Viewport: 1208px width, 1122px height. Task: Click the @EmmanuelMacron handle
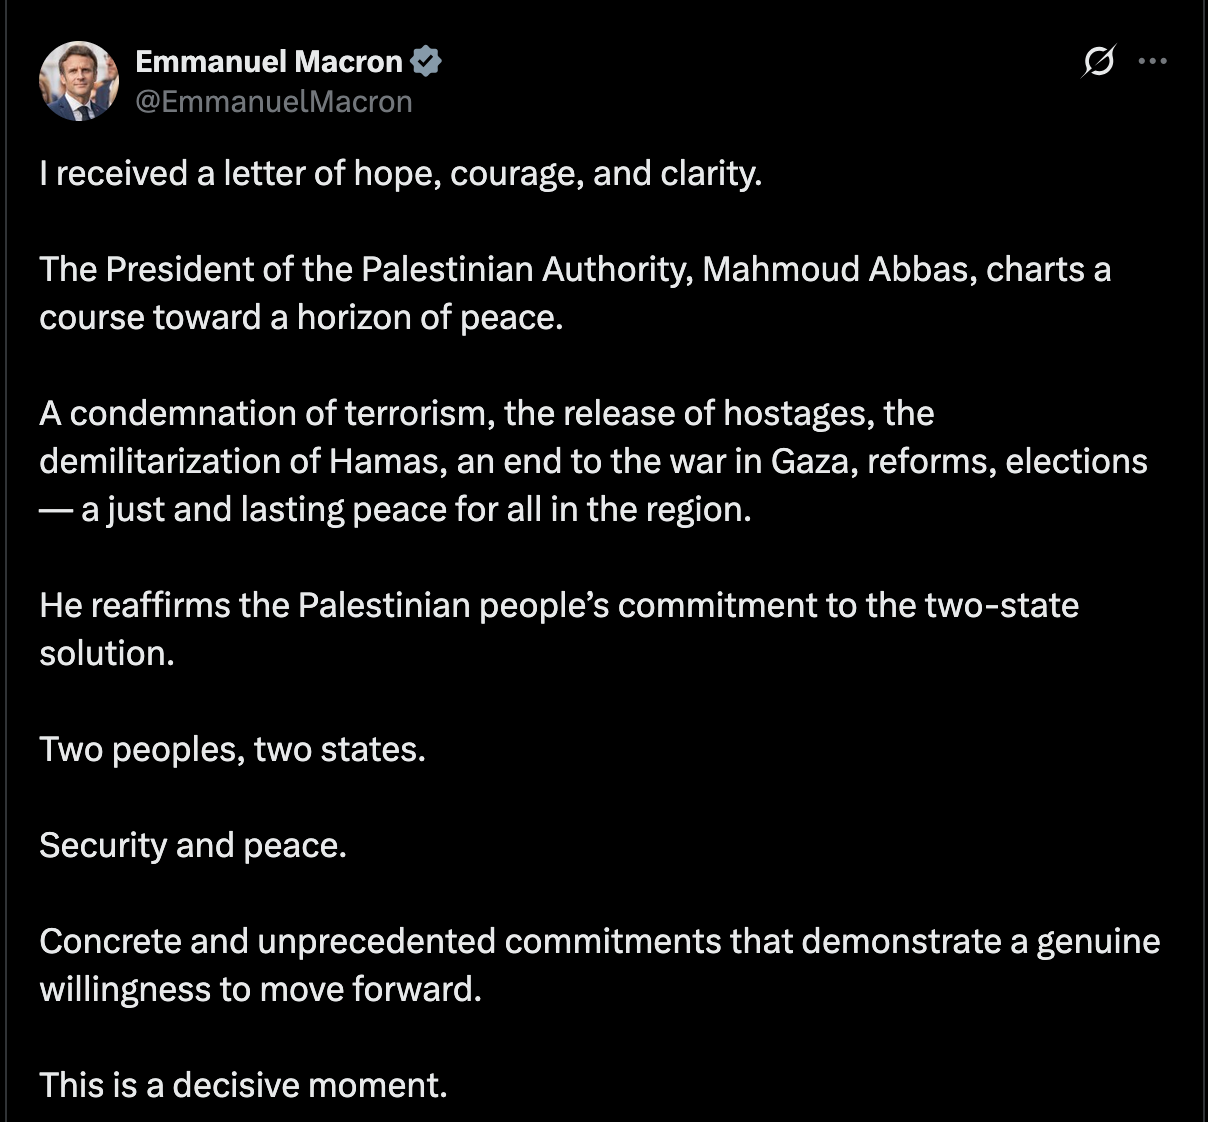pyautogui.click(x=273, y=102)
